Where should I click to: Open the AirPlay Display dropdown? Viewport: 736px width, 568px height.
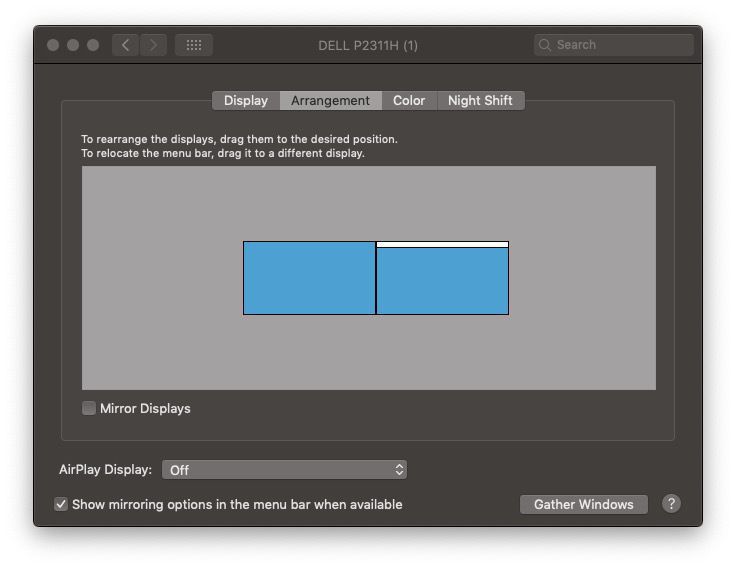(x=284, y=470)
